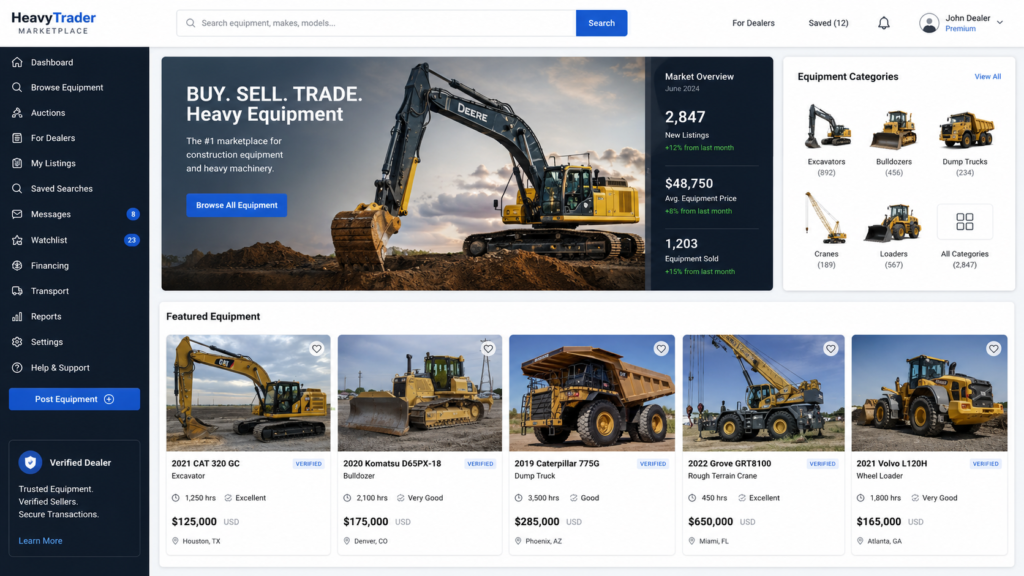The image size is (1024, 576).
Task: Open the All Categories grid icon
Action: (x=965, y=221)
